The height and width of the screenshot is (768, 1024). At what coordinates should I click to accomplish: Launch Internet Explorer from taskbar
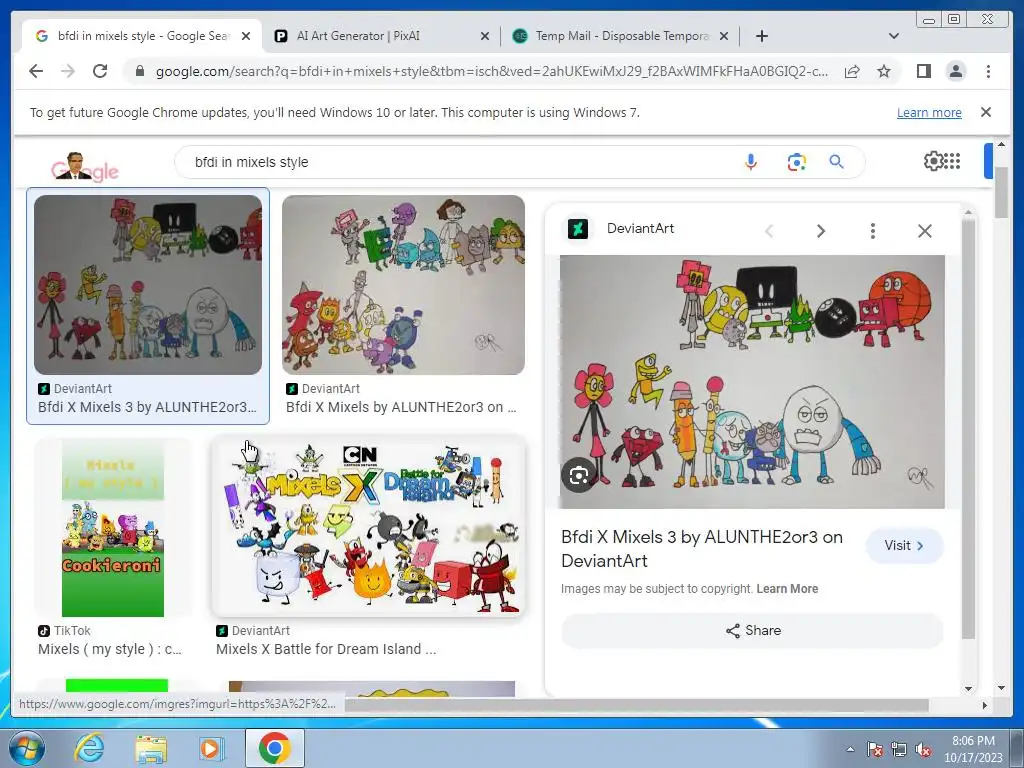[88, 748]
